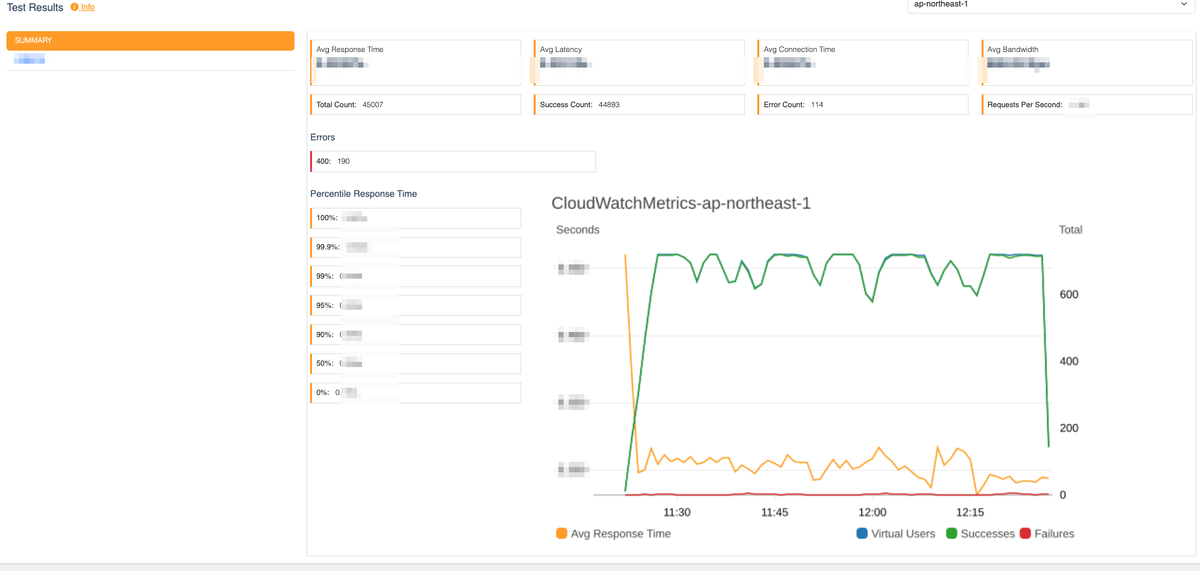Click the Avg Response Time metric card
The width and height of the screenshot is (1200, 571).
(416, 63)
